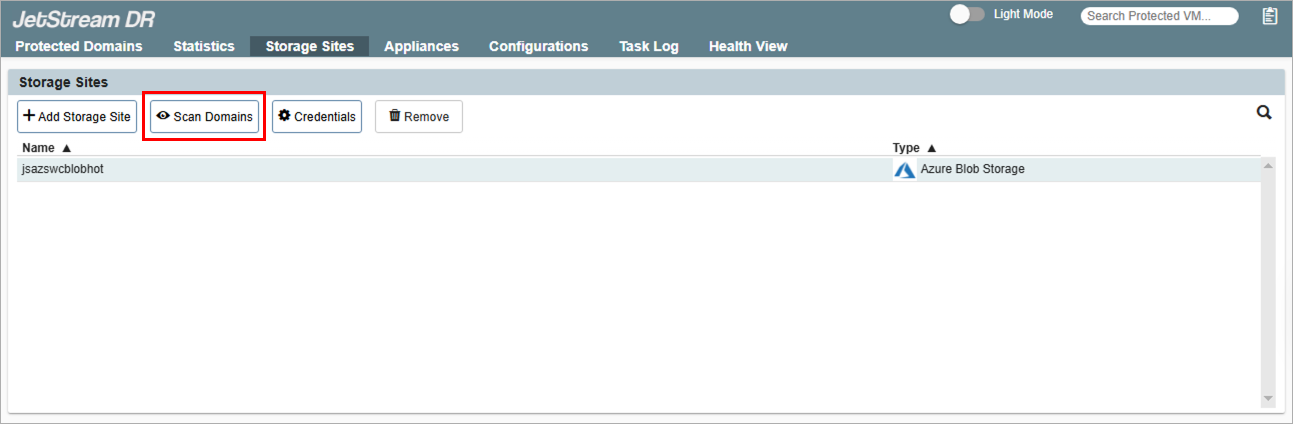Click the Remove button with trash icon
The image size is (1293, 424).
(x=419, y=117)
